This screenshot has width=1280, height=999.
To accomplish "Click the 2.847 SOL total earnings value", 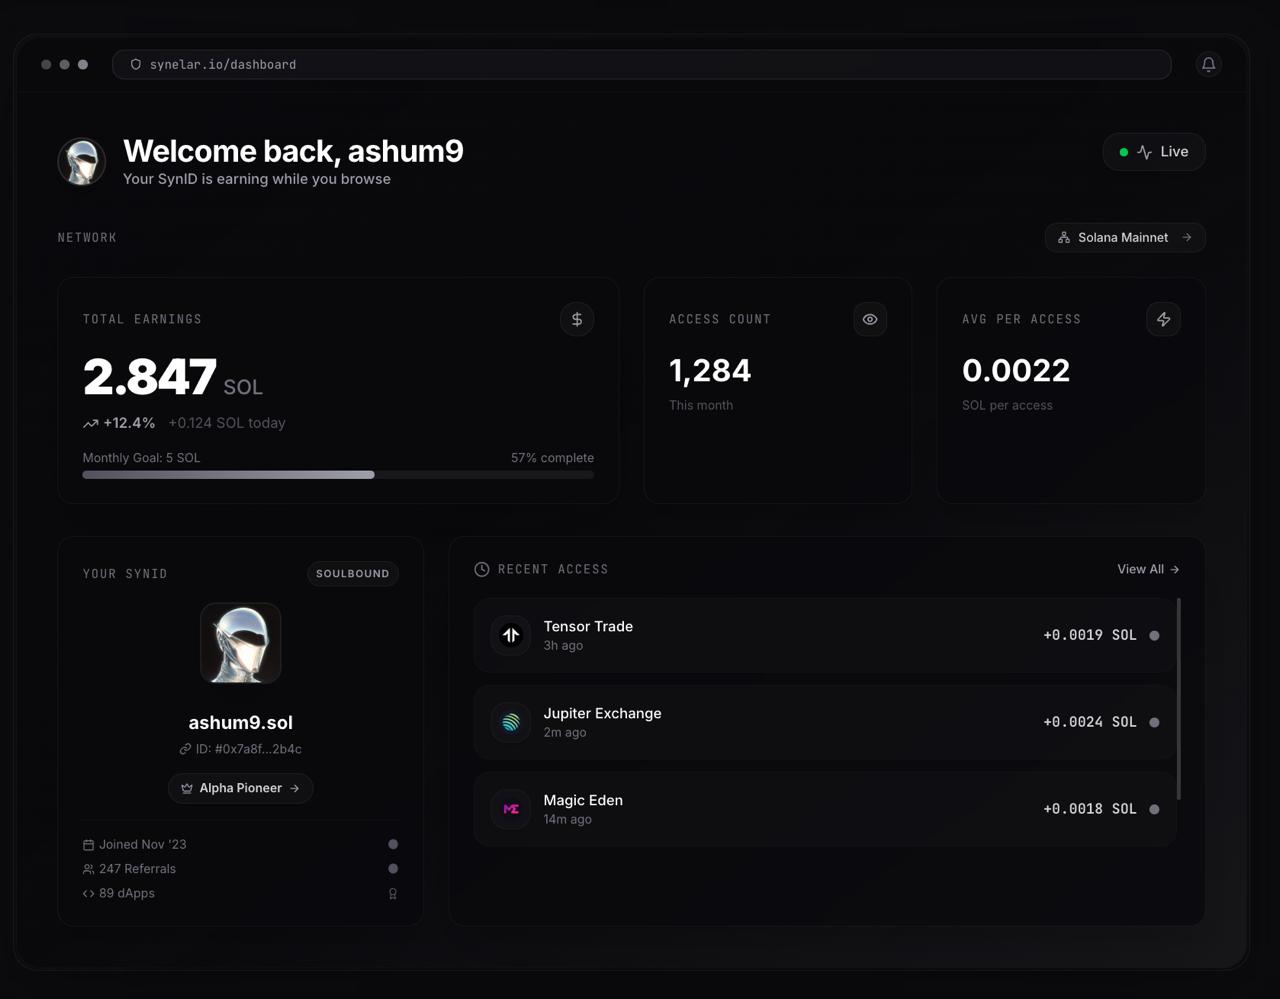I will 172,378.
